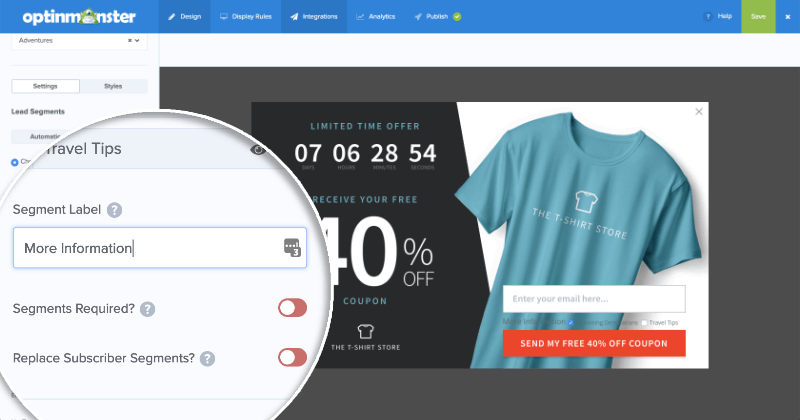This screenshot has height=420, width=800.
Task: Select the Limited Time Offer heading
Action: pos(365,126)
